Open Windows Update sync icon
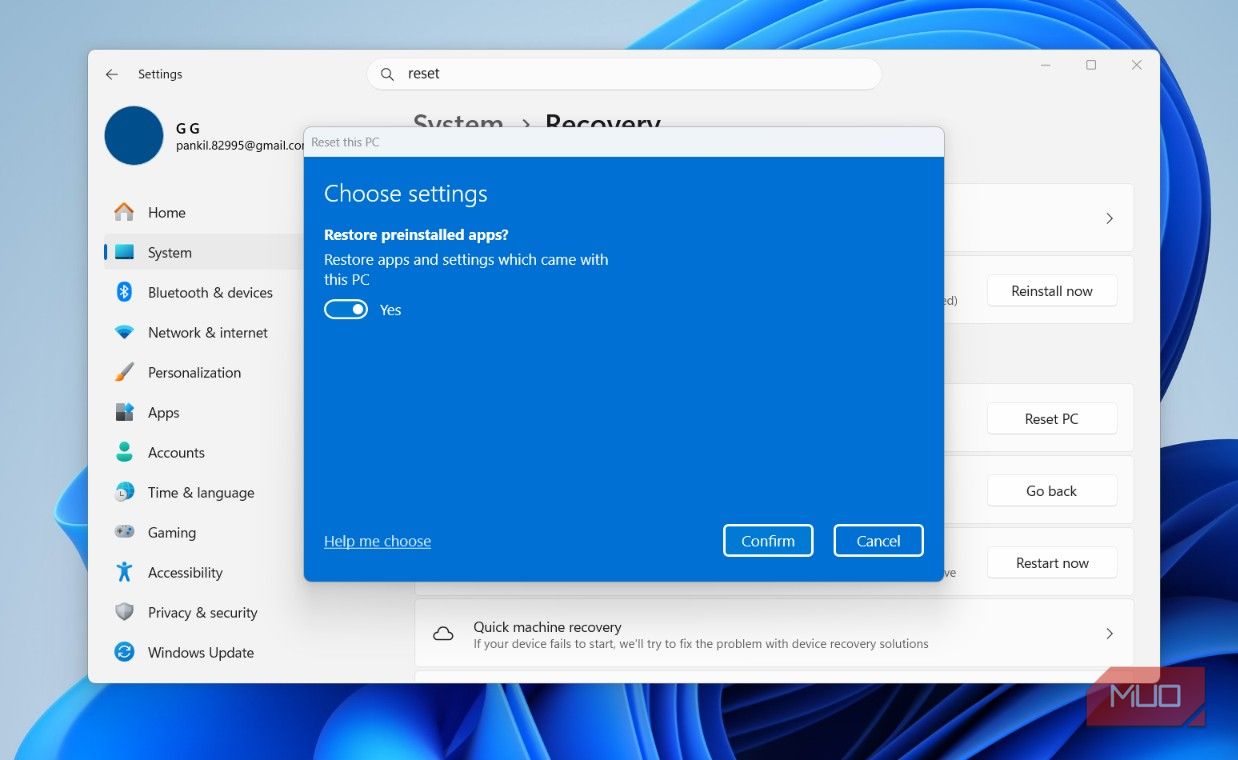Viewport: 1238px width, 760px height. (124, 652)
